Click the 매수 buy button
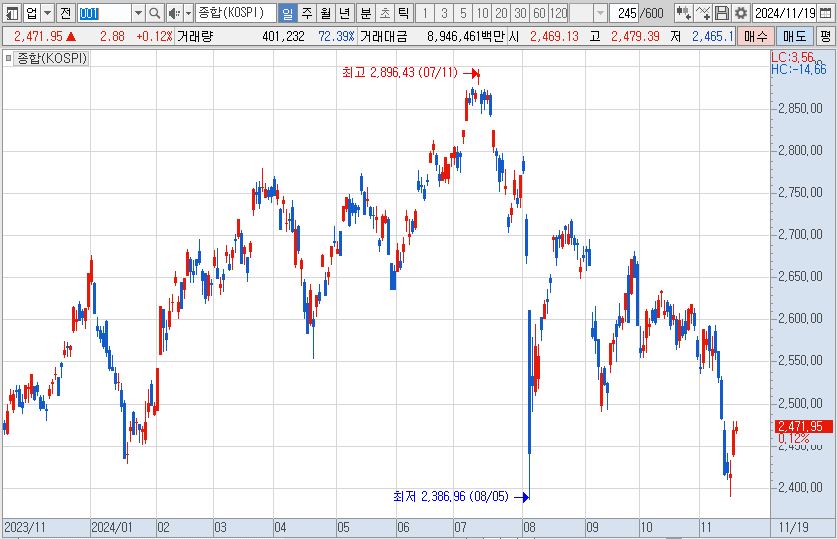837x539 pixels. [756, 36]
